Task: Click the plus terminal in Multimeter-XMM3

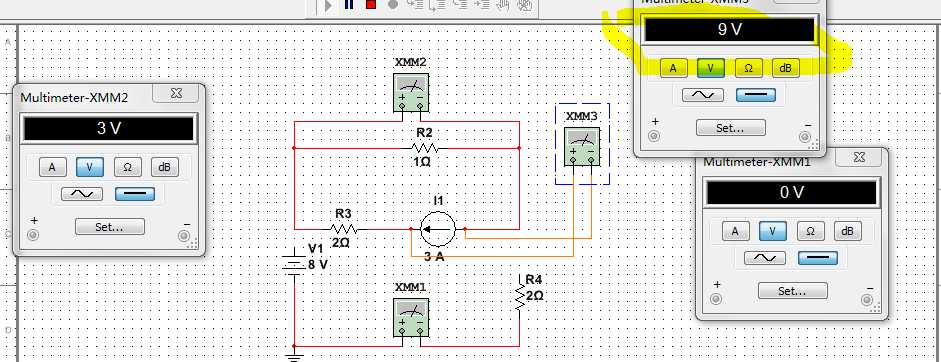Action: pos(654,136)
